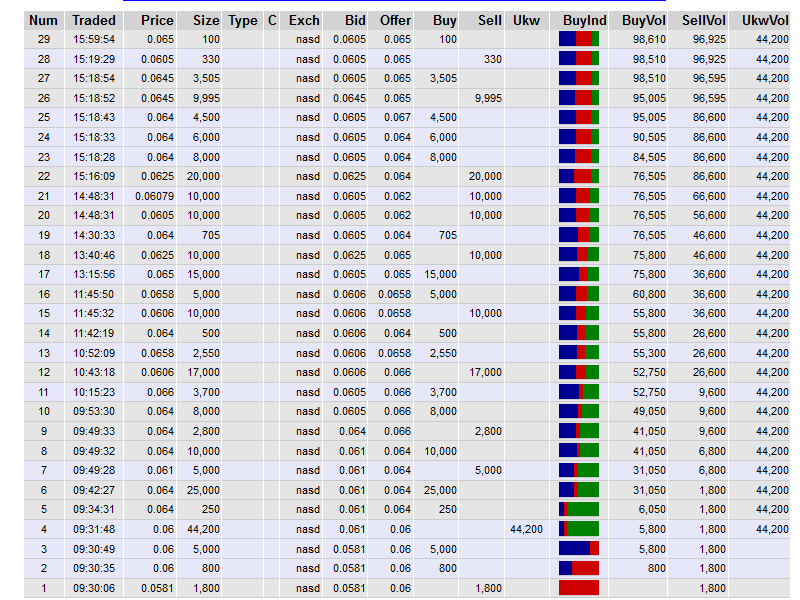Click sell value 2,800 in trade 9's row
The width and height of the screenshot is (800, 600).
pyautogui.click(x=488, y=432)
